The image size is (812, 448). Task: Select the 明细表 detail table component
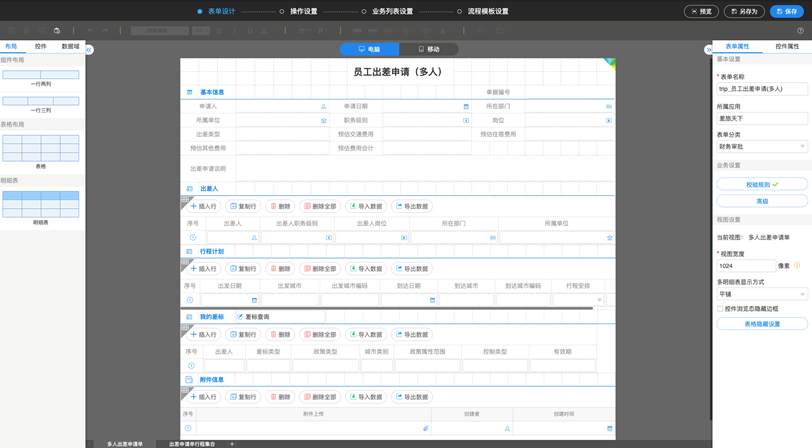click(41, 202)
